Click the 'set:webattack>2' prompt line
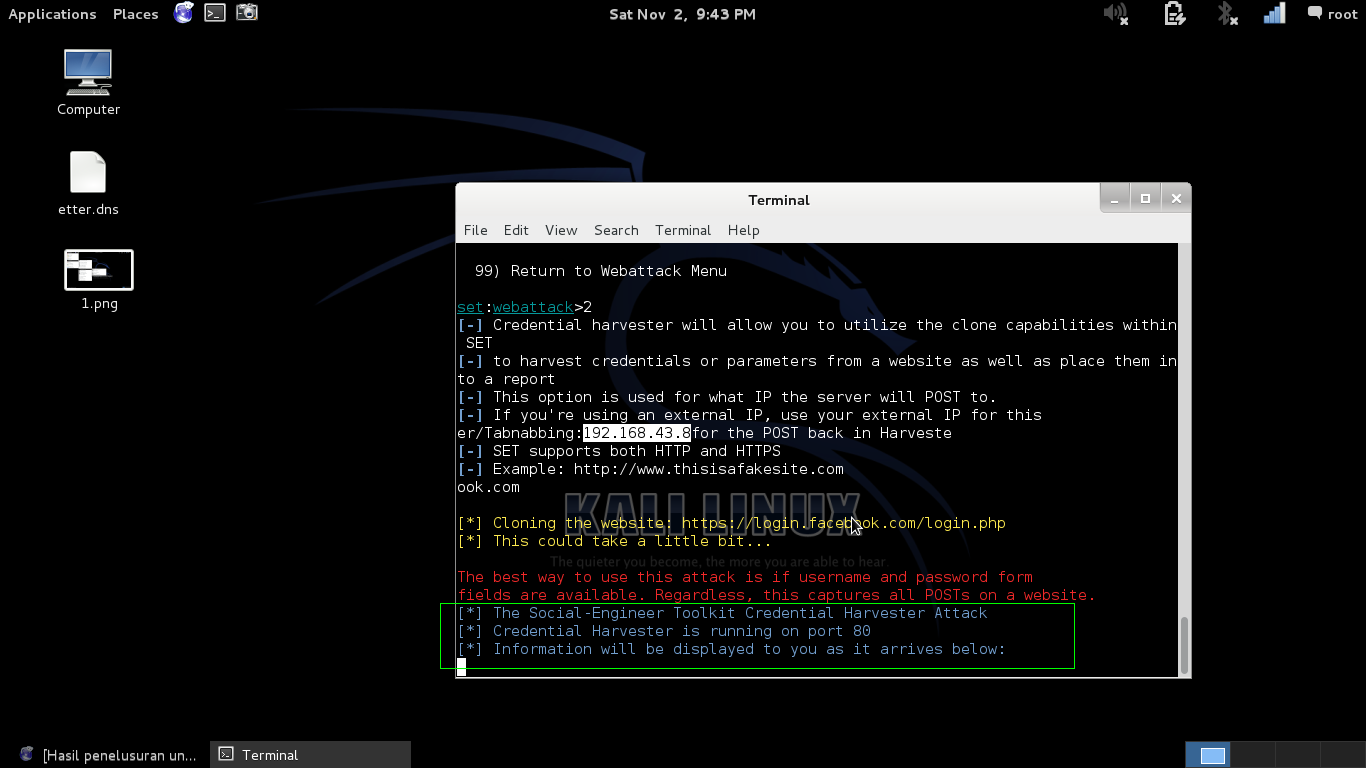1366x768 pixels. (x=525, y=307)
